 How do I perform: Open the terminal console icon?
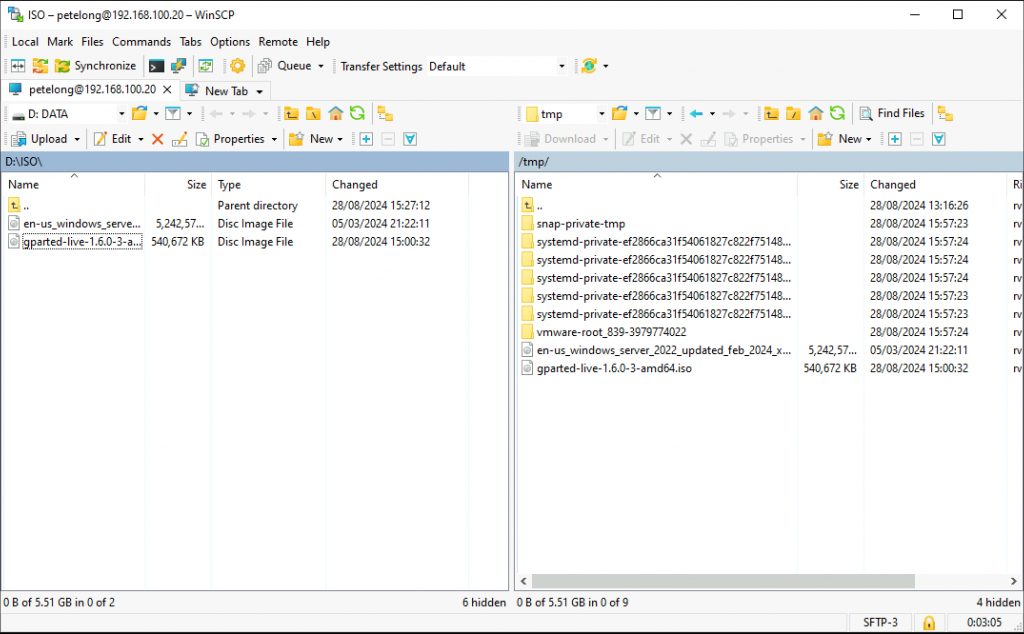[157, 66]
